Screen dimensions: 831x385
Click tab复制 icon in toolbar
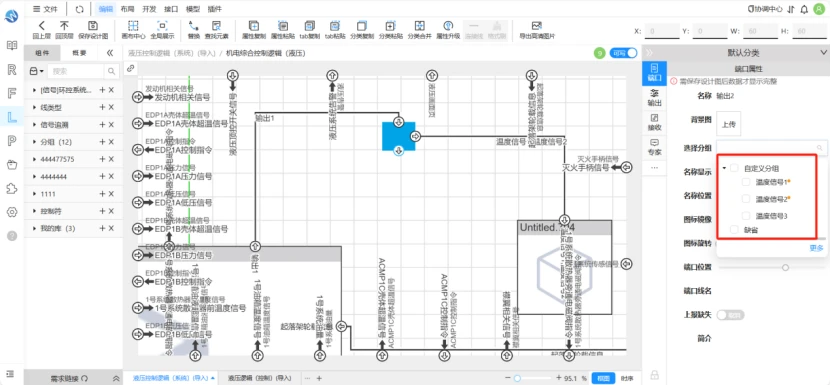coord(310,25)
